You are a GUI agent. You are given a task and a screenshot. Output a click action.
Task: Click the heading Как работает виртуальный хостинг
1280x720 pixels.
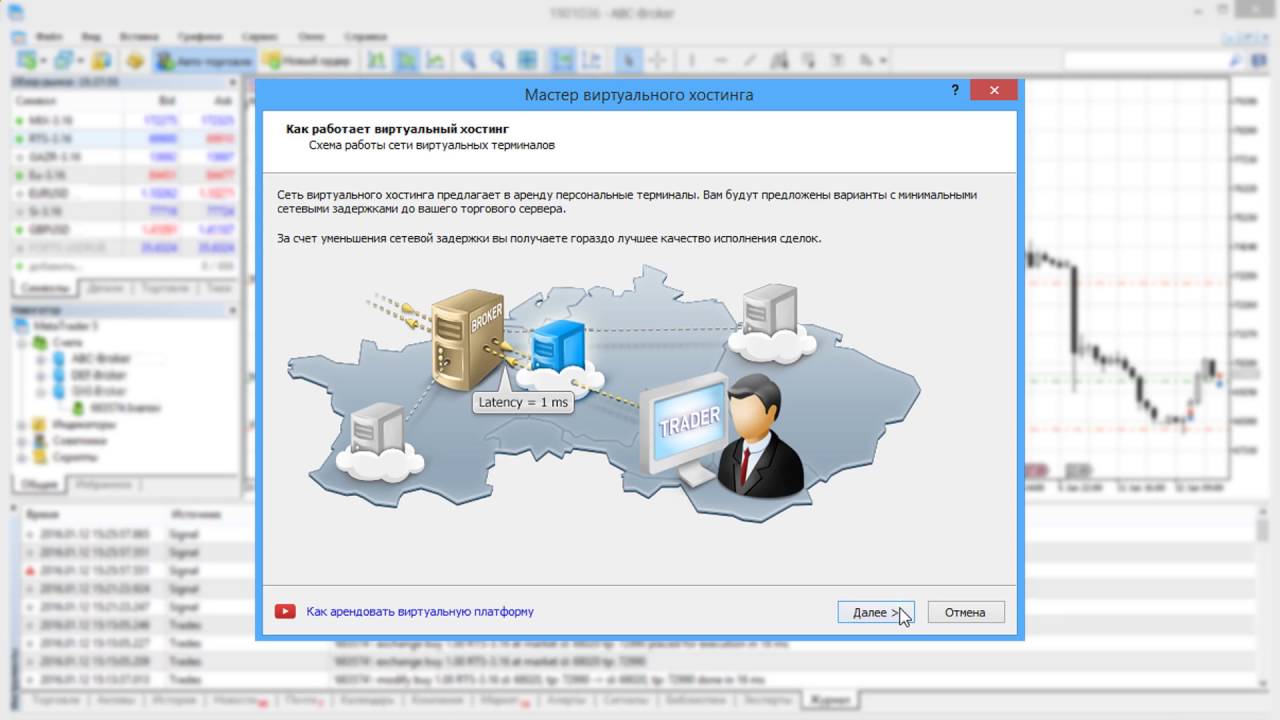coord(397,129)
